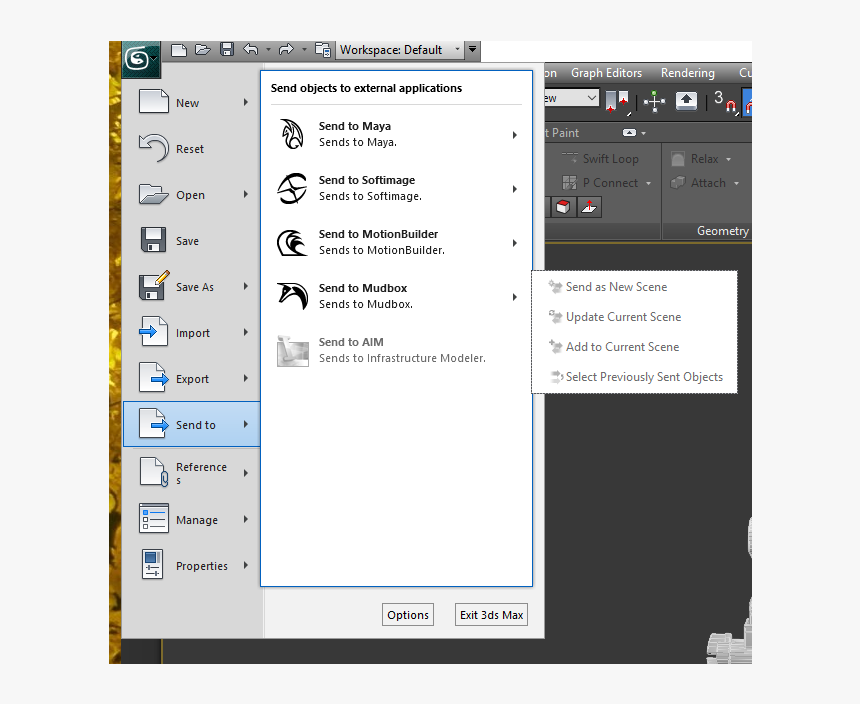The height and width of the screenshot is (704, 860).
Task: Click the Properties sliders icon
Action: (x=153, y=564)
